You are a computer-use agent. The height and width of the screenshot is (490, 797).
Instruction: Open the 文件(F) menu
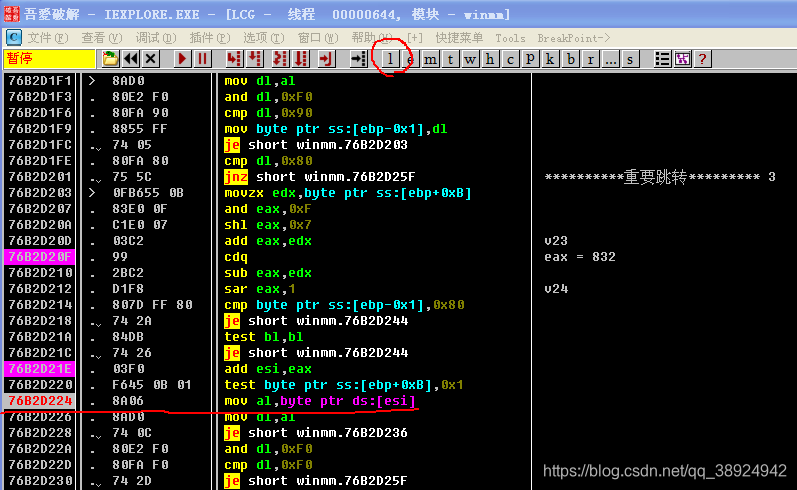coord(48,38)
